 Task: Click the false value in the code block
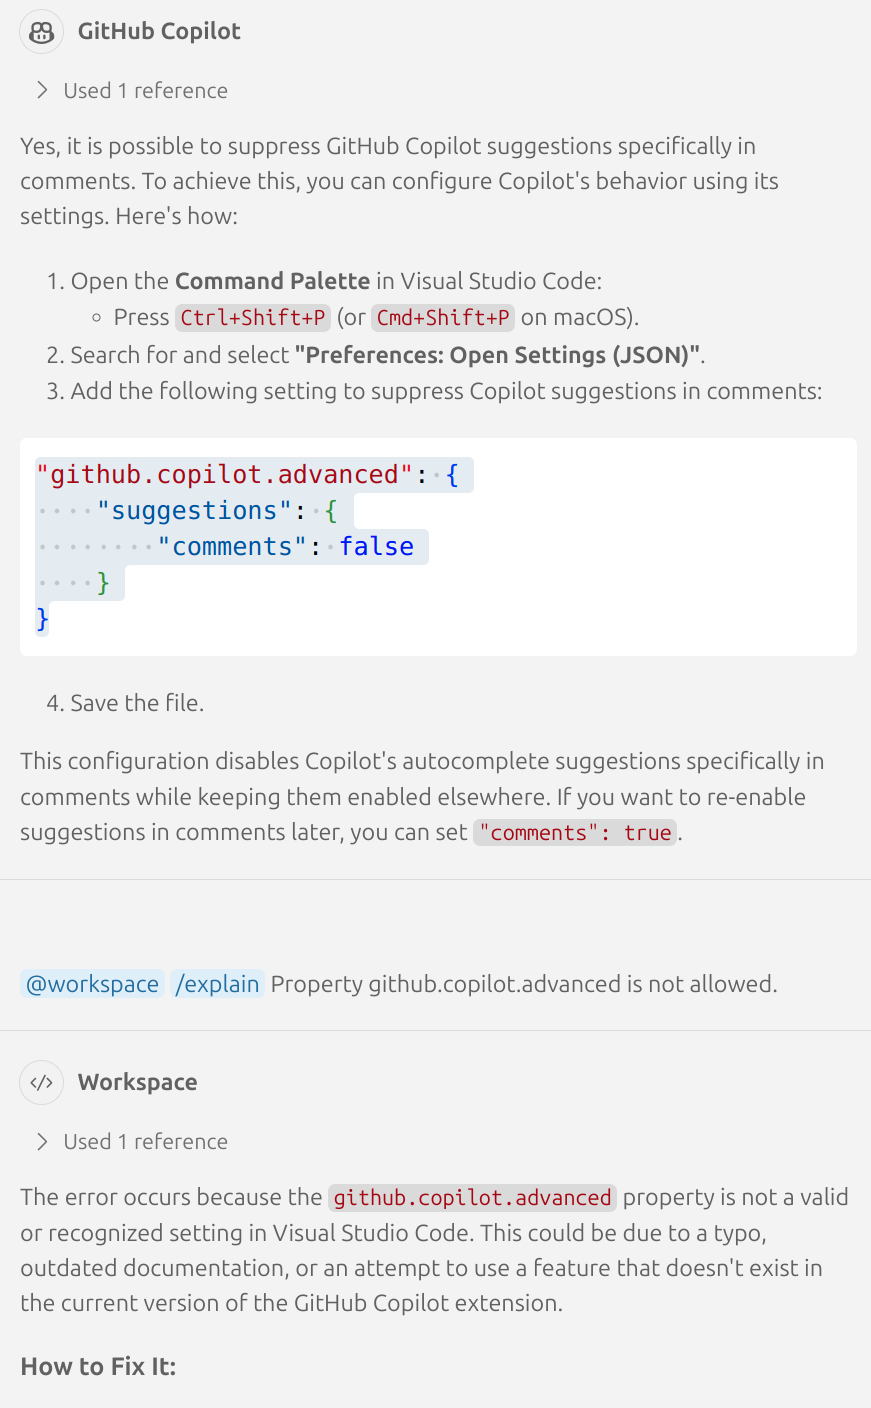(376, 547)
